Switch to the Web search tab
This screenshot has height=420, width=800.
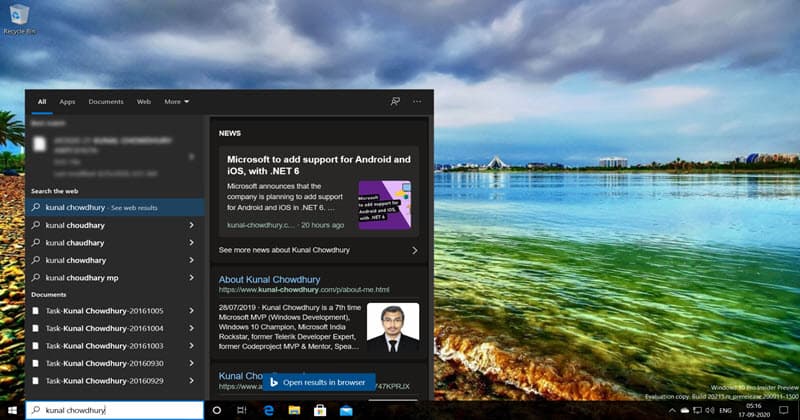[x=143, y=102]
